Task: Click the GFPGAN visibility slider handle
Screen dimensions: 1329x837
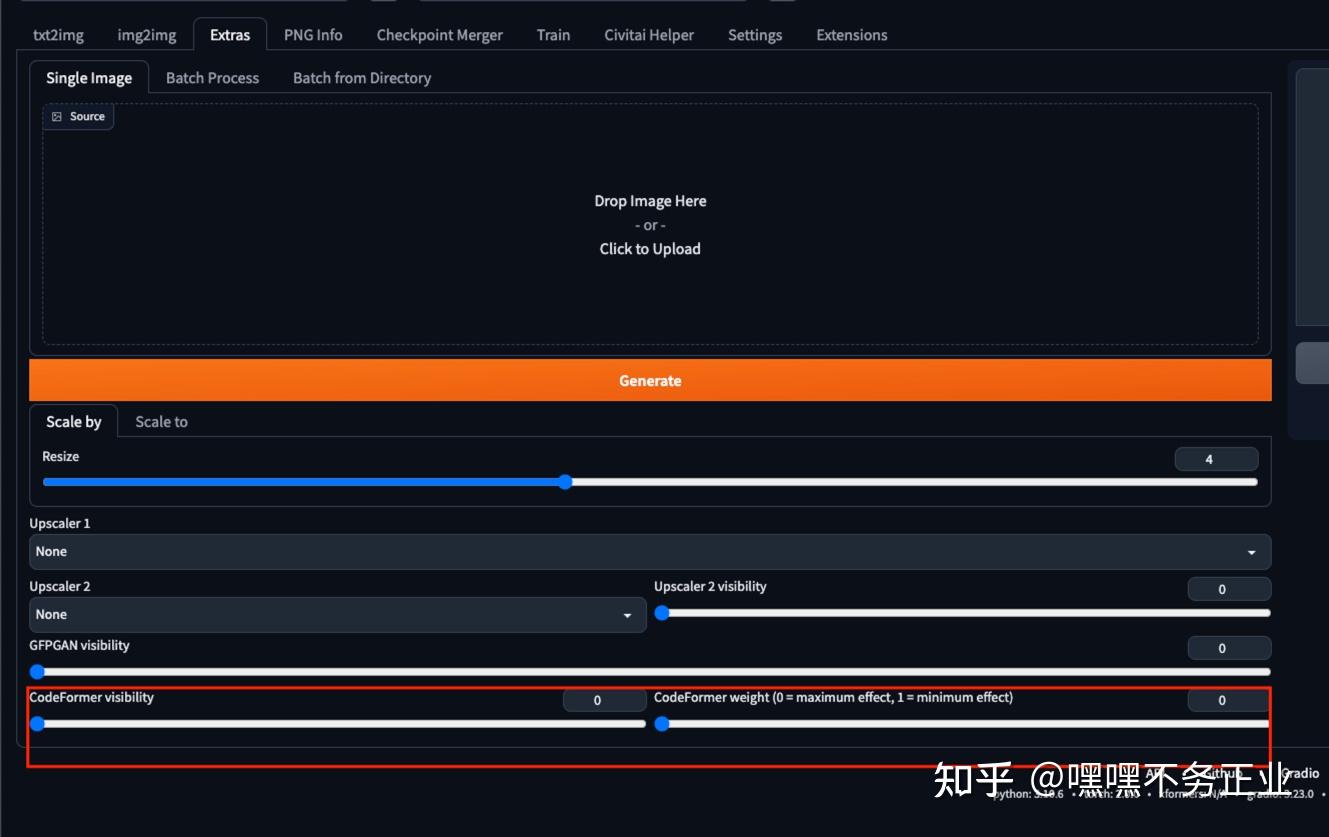Action: [38, 672]
